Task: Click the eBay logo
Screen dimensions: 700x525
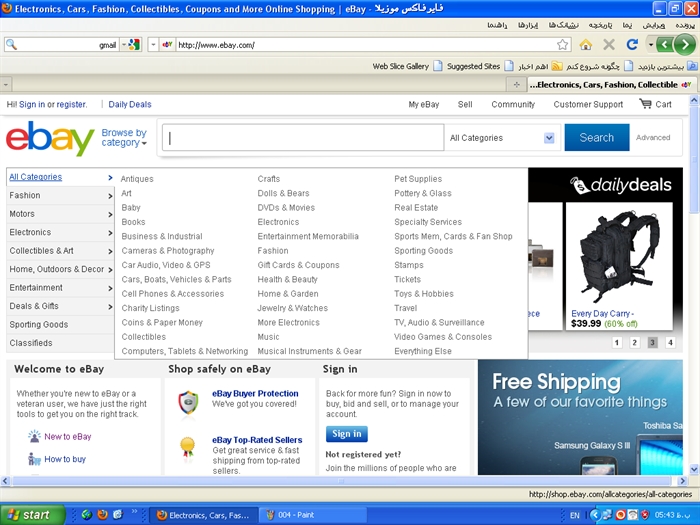Action: click(50, 138)
